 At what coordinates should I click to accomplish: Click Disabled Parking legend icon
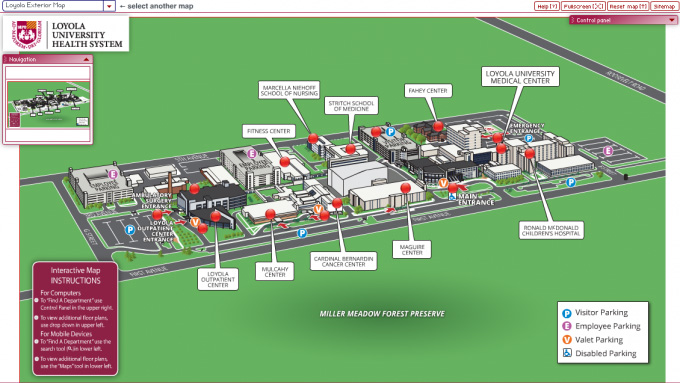coord(567,353)
